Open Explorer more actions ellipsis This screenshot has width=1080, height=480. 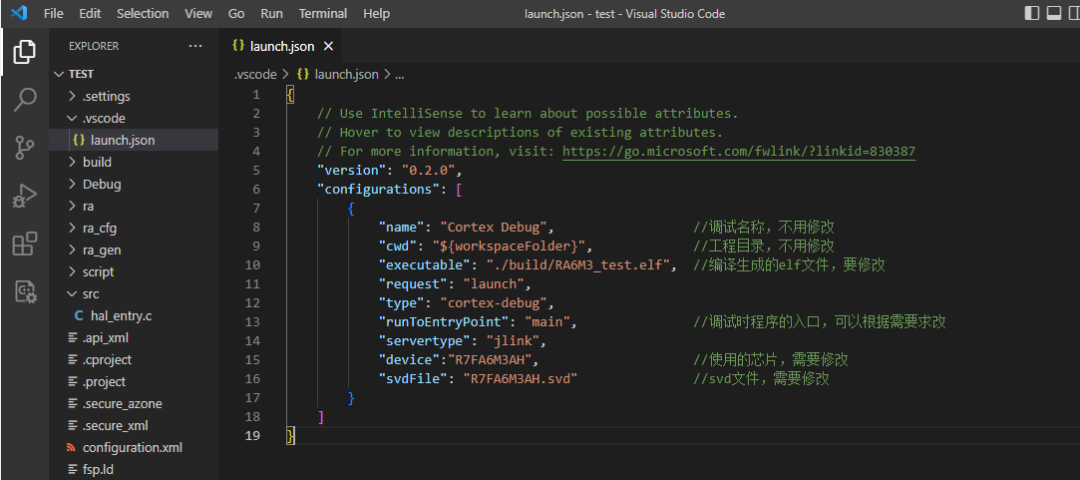tap(196, 46)
